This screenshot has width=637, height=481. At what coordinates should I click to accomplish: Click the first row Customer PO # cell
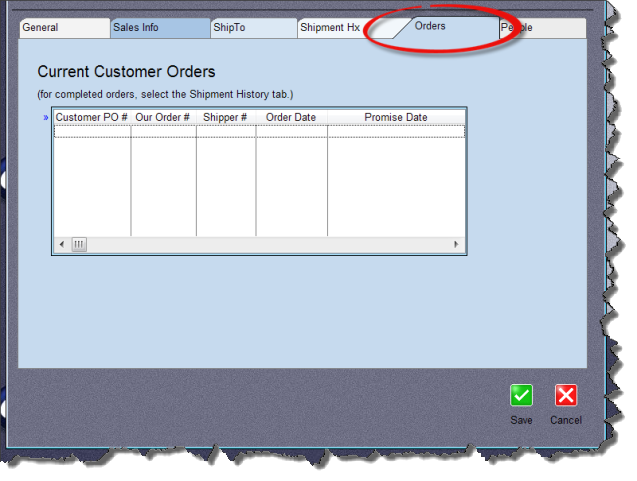point(91,131)
